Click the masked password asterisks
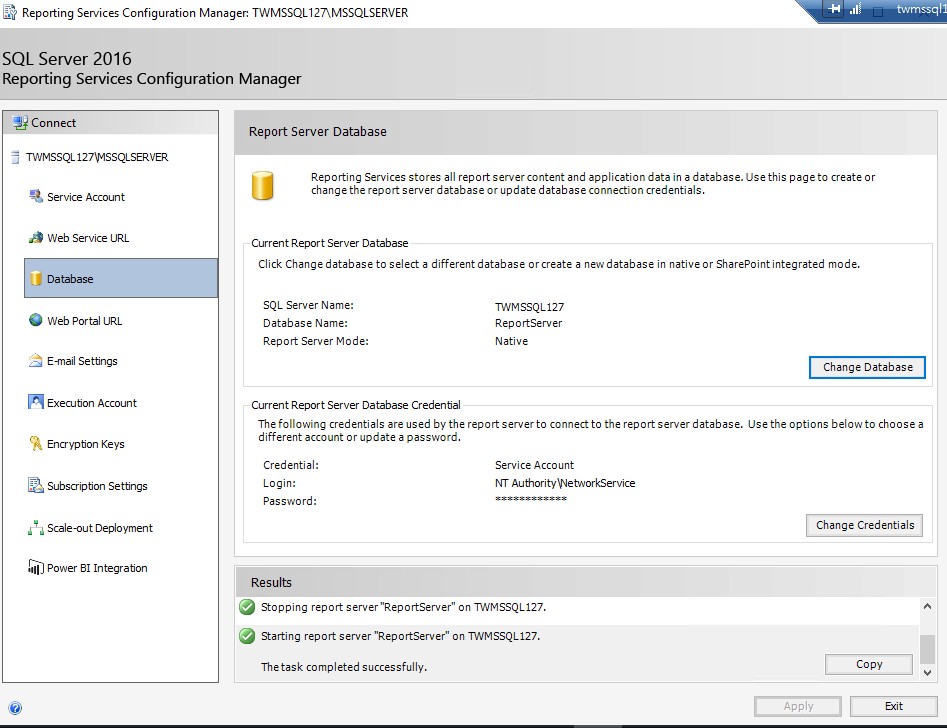This screenshot has width=947, height=728. tap(531, 499)
